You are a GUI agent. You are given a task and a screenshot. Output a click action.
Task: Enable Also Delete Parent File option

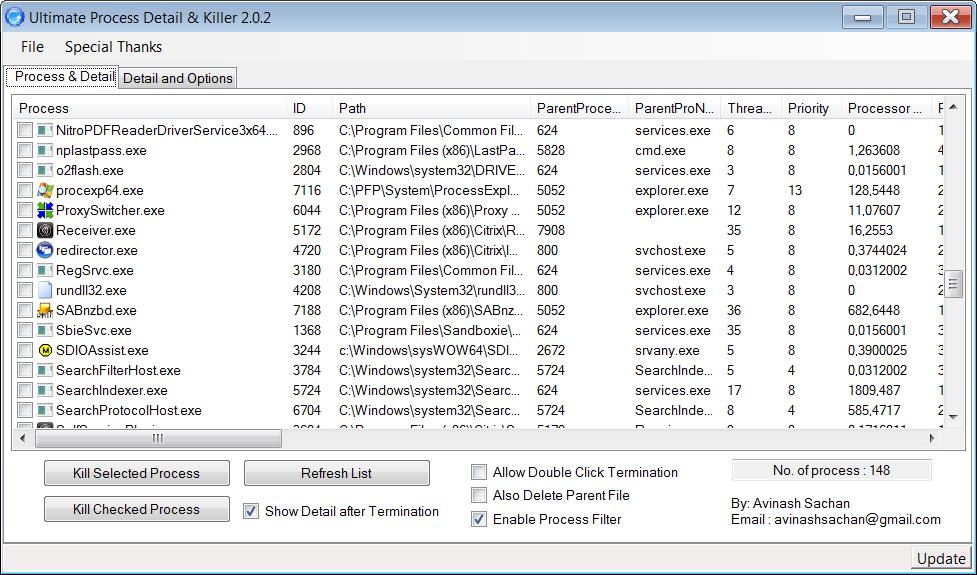click(x=479, y=495)
